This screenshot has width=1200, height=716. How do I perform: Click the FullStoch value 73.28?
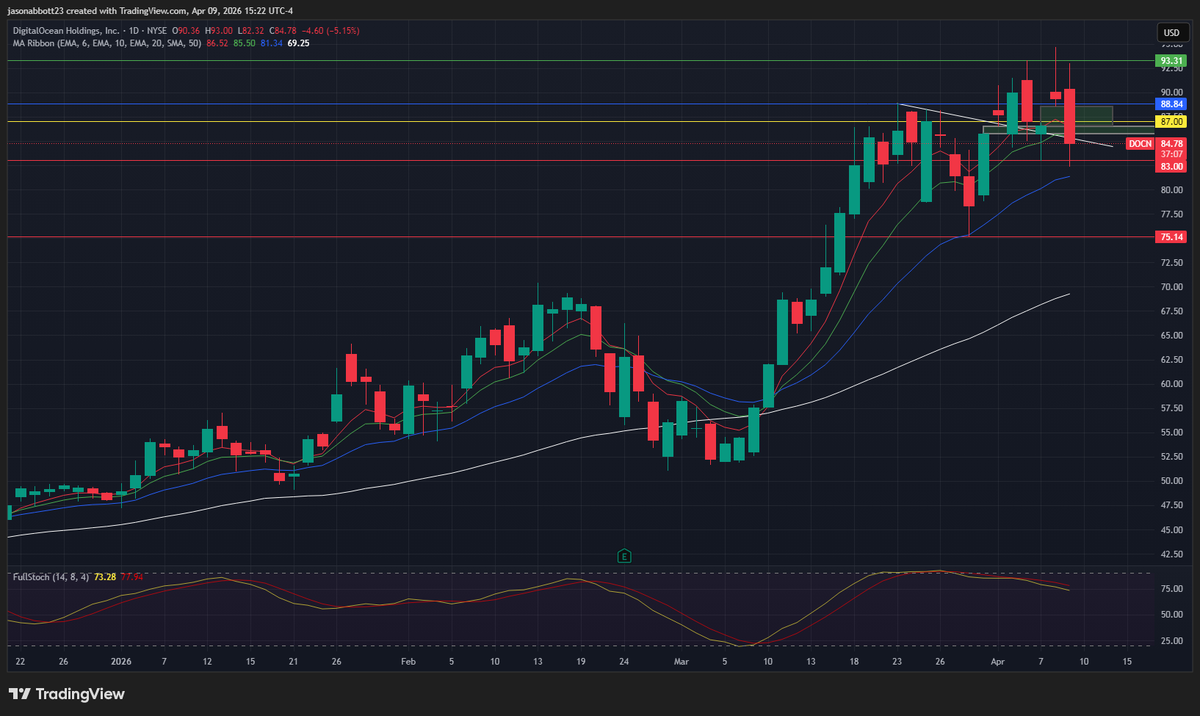pyautogui.click(x=105, y=577)
